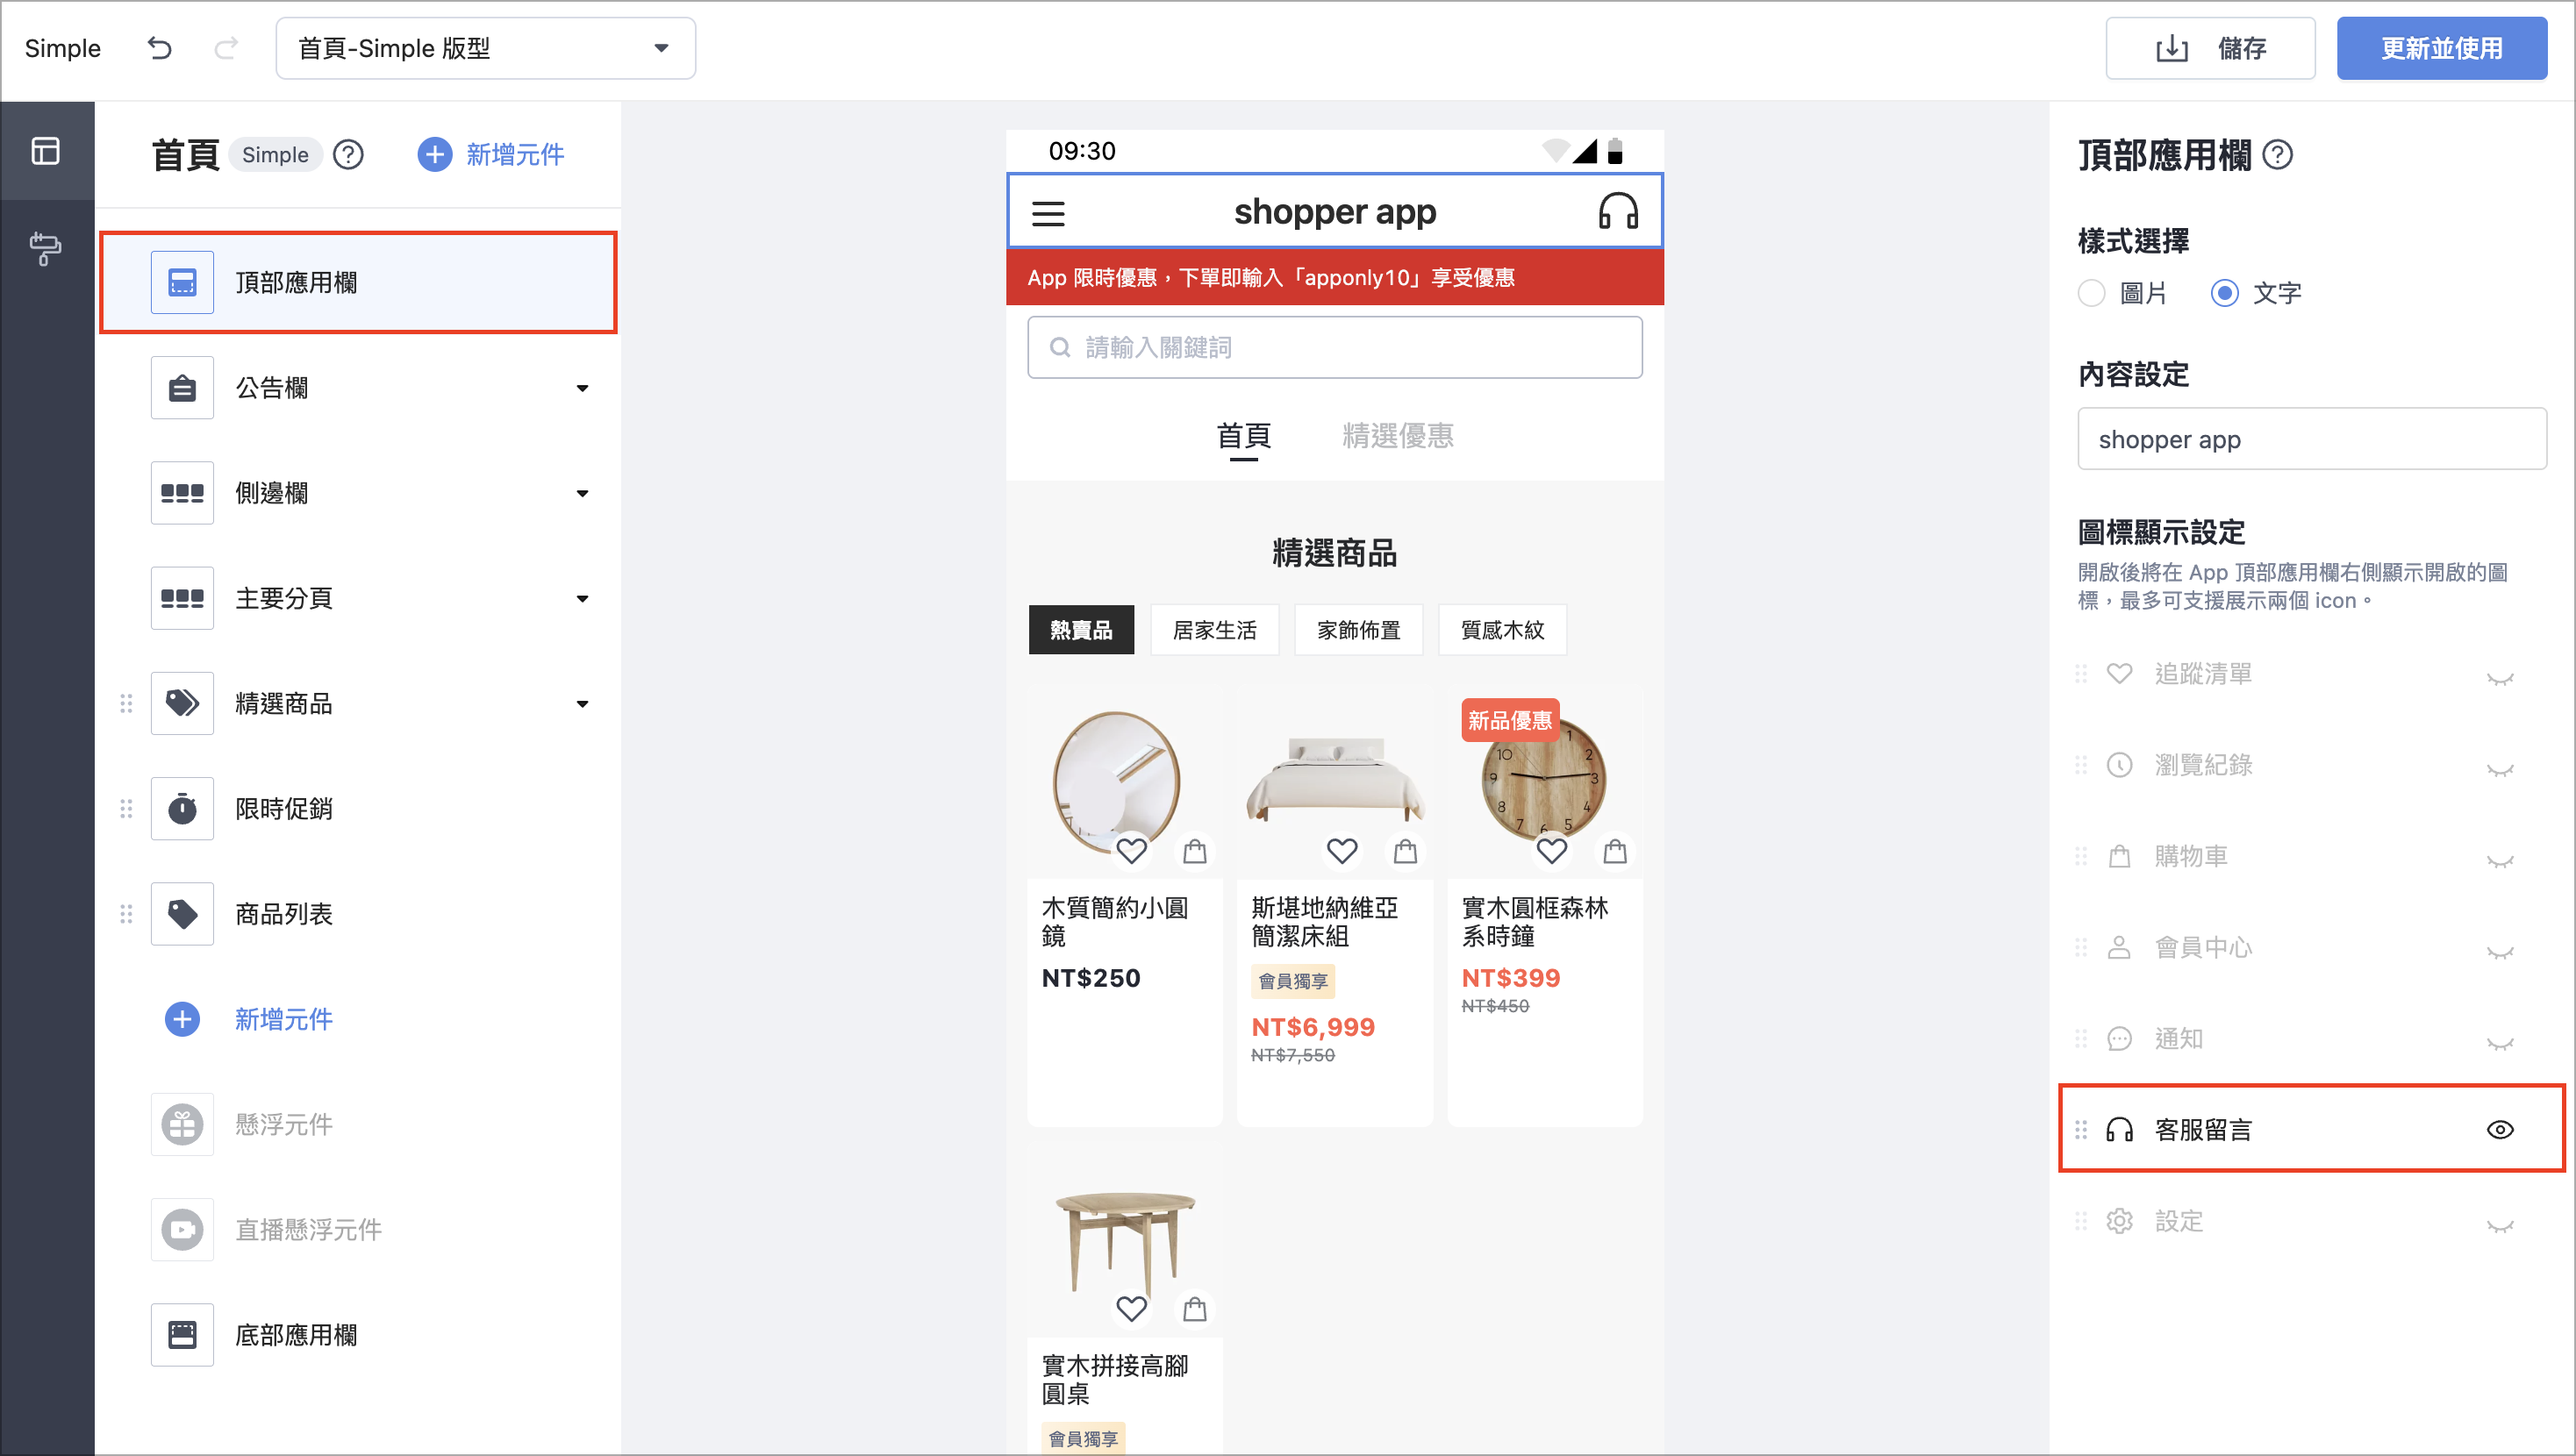This screenshot has width=2576, height=1456.
Task: Select the 限時促銷 list item
Action: (x=358, y=808)
